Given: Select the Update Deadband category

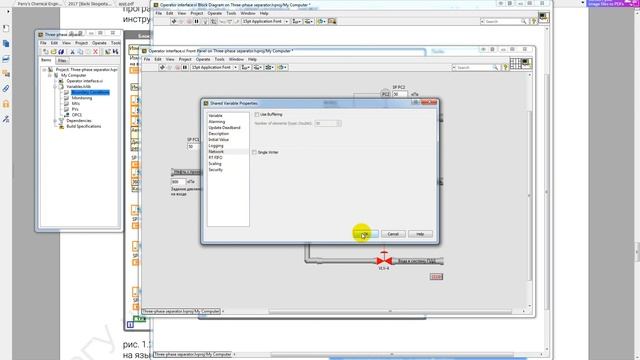Looking at the screenshot, I should (x=224, y=128).
